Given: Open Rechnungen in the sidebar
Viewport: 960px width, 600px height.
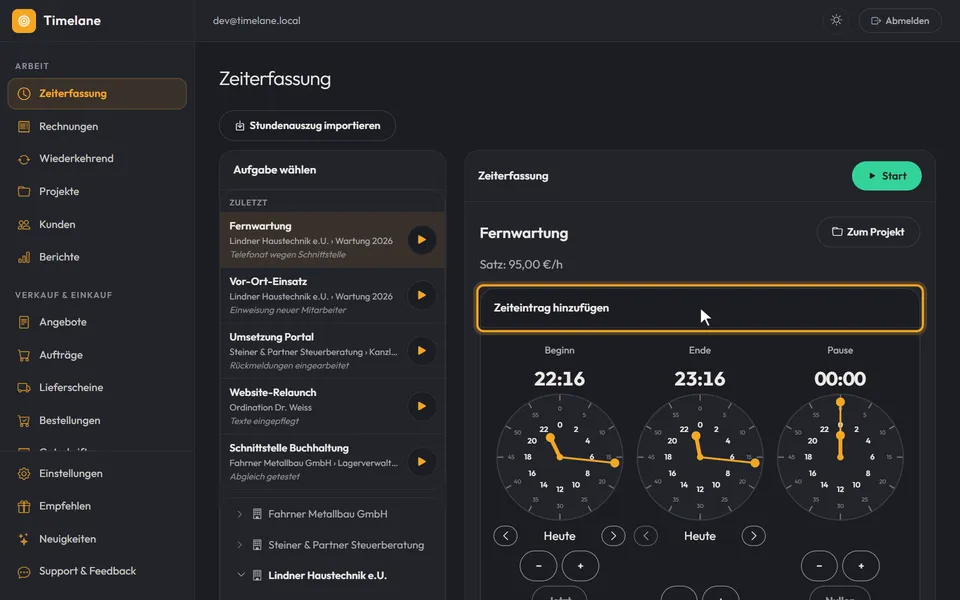Looking at the screenshot, I should [97, 127].
